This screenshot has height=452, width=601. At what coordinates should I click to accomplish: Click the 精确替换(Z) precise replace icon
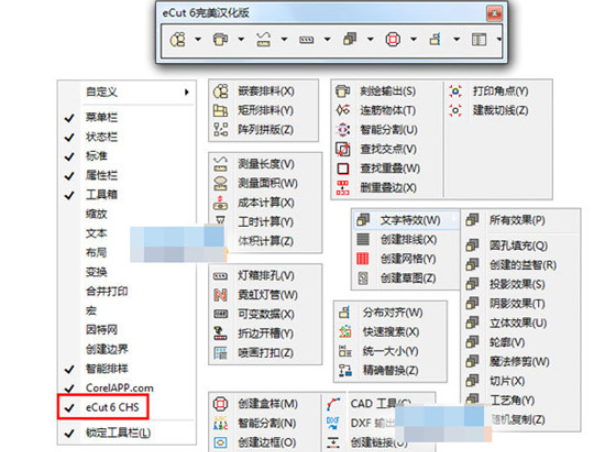(x=345, y=370)
